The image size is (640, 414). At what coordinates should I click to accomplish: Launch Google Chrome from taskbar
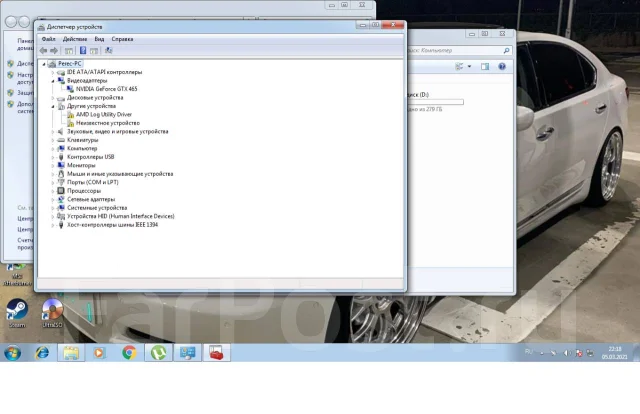[129, 353]
